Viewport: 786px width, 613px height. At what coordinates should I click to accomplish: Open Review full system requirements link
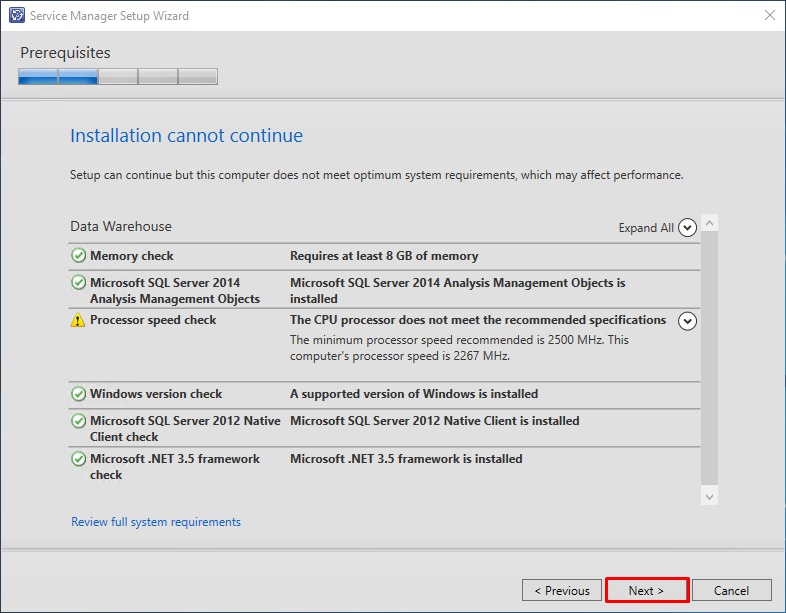pyautogui.click(x=156, y=522)
